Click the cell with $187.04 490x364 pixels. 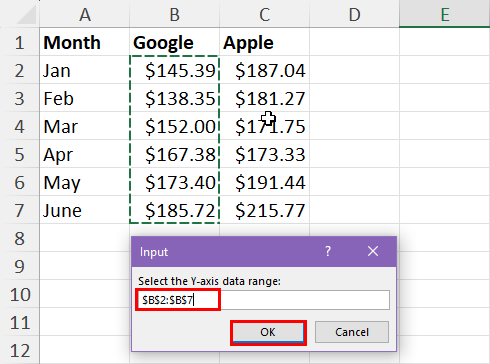[x=265, y=70]
